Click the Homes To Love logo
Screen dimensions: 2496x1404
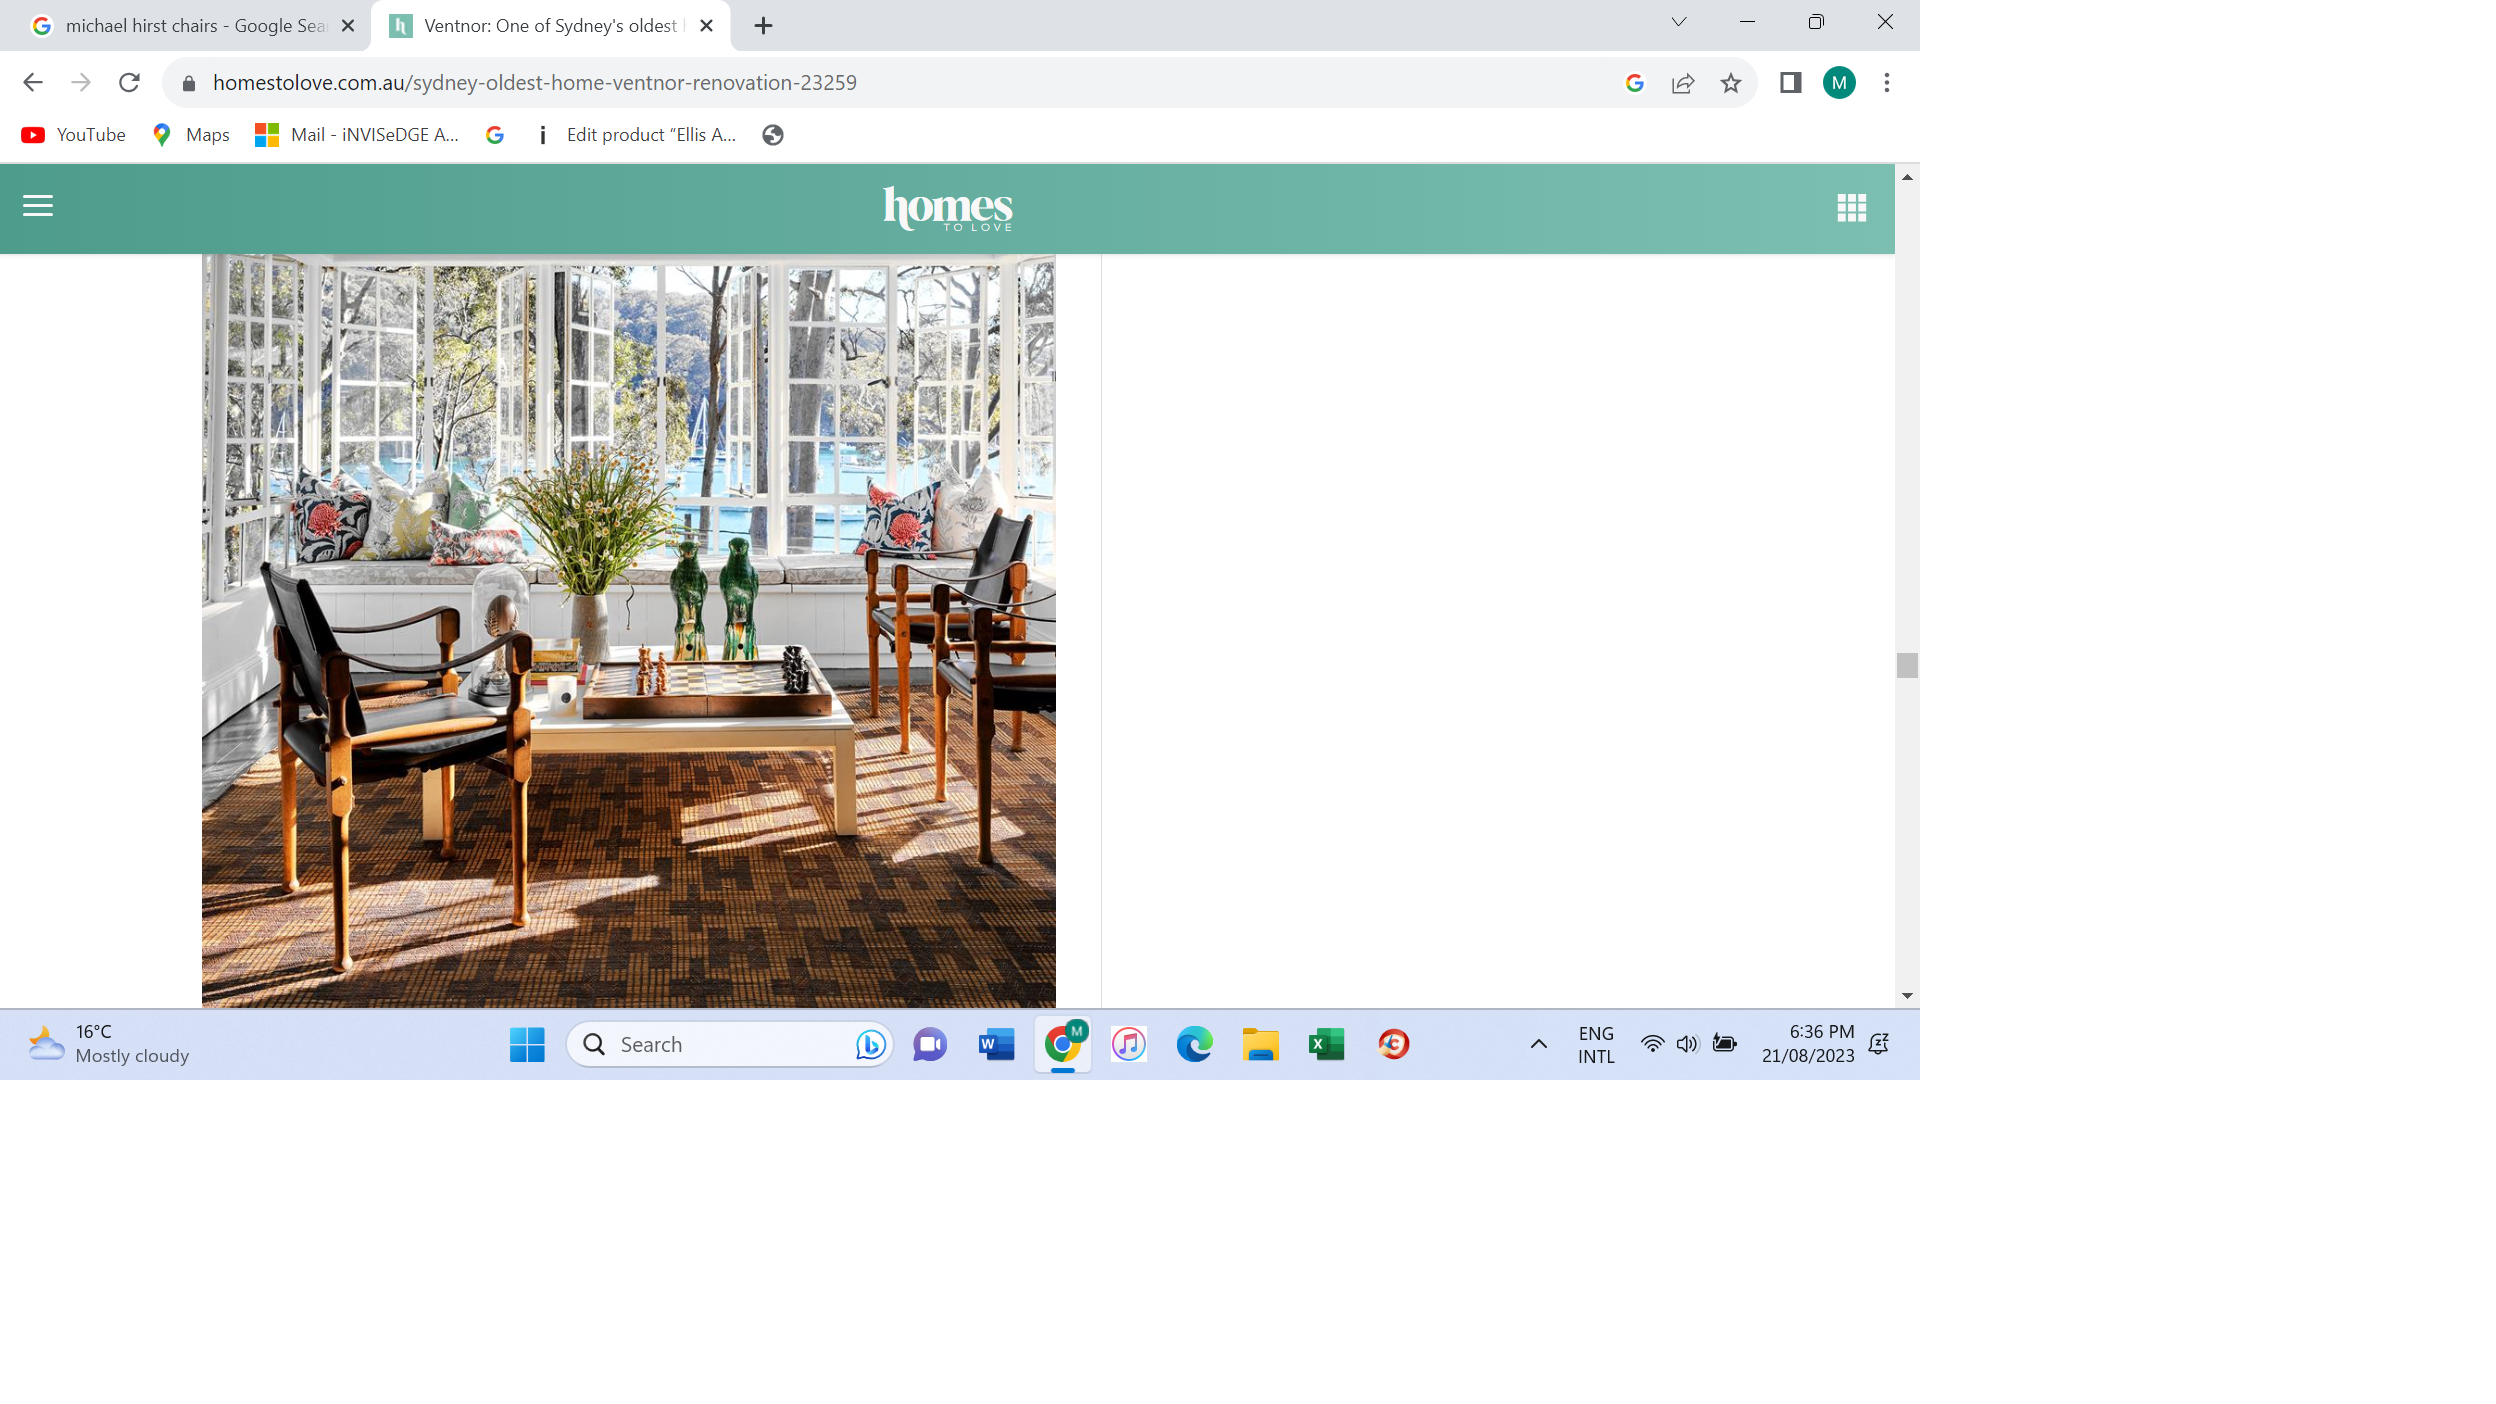[x=947, y=208]
